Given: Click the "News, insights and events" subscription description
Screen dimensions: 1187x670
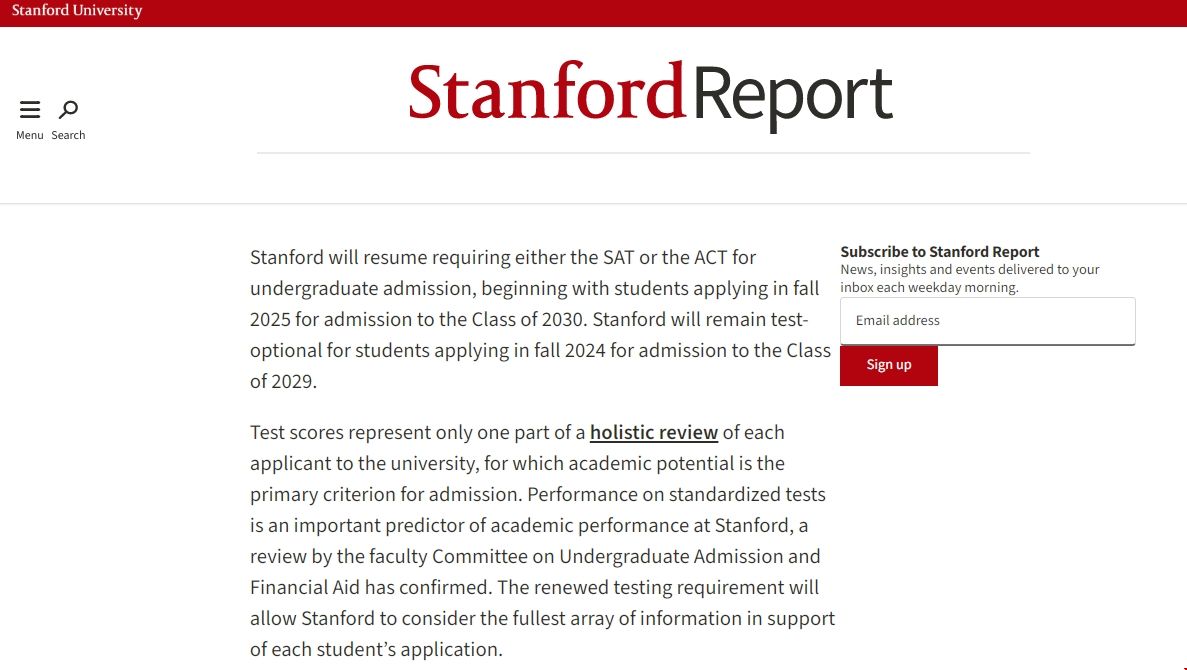Looking at the screenshot, I should pos(969,278).
